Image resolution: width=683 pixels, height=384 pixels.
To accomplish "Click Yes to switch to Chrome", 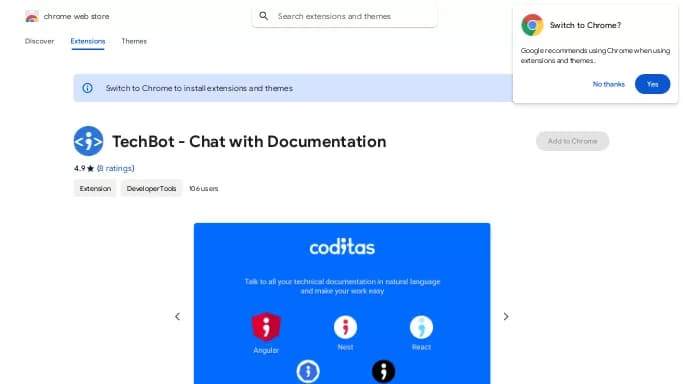I will (x=653, y=84).
